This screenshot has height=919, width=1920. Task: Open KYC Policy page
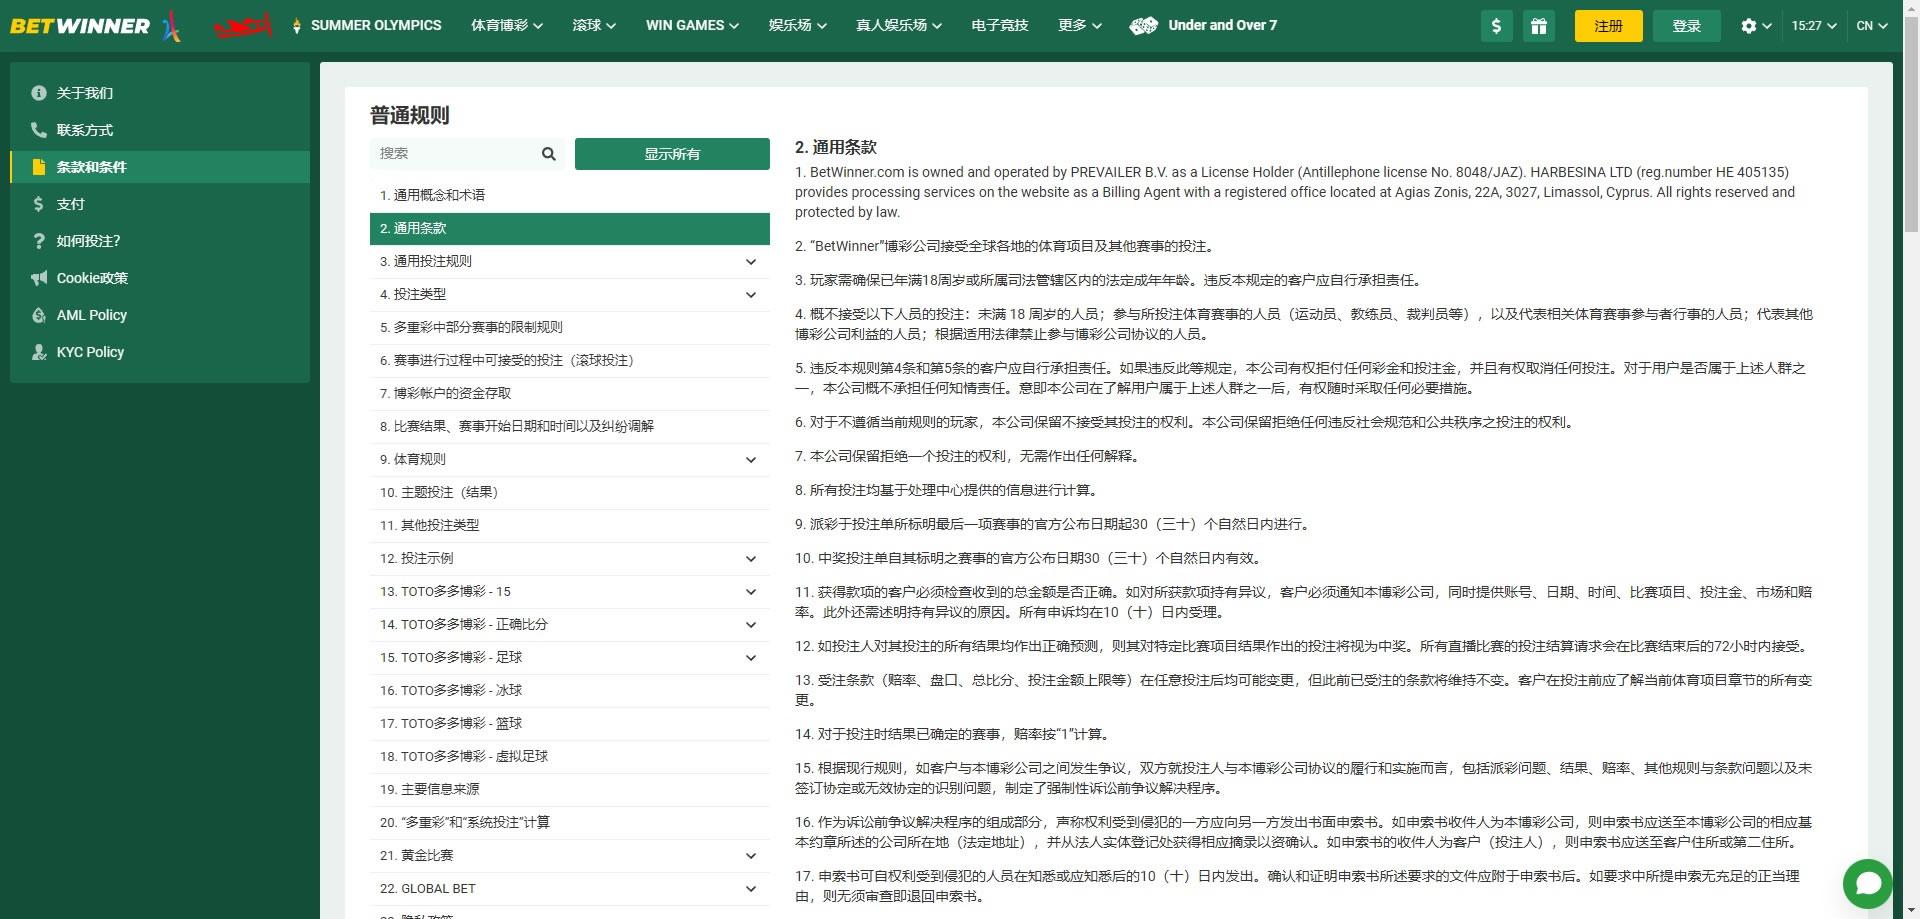pos(160,352)
